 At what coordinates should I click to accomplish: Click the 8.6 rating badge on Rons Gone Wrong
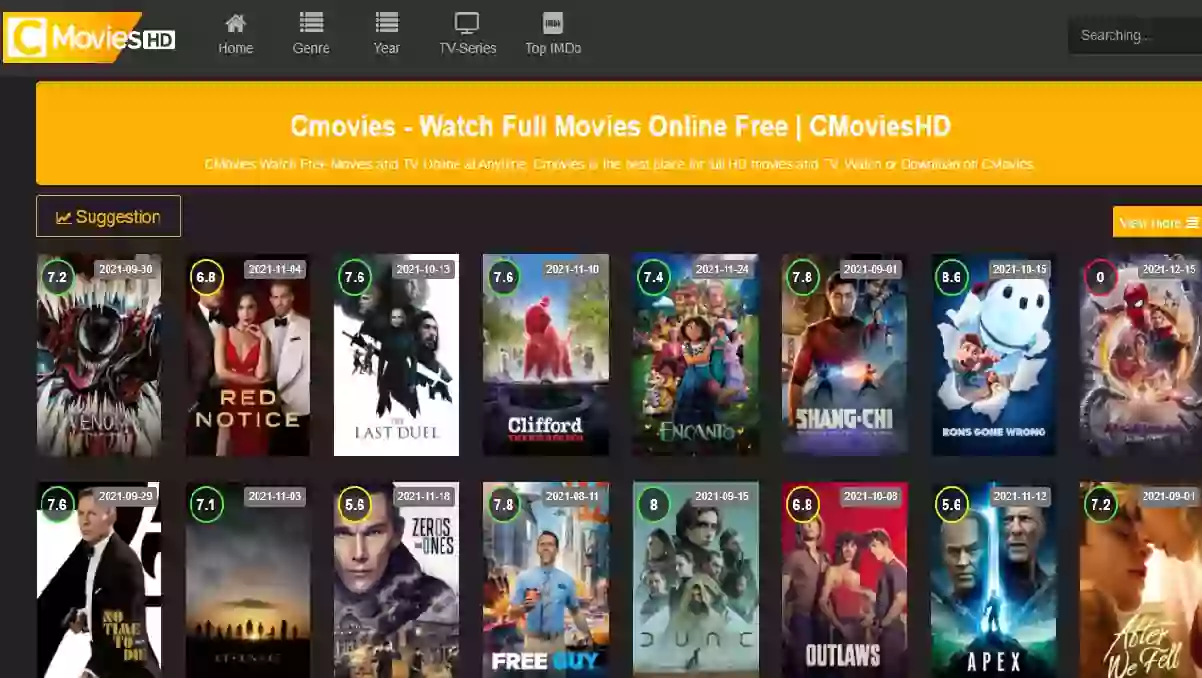point(951,277)
